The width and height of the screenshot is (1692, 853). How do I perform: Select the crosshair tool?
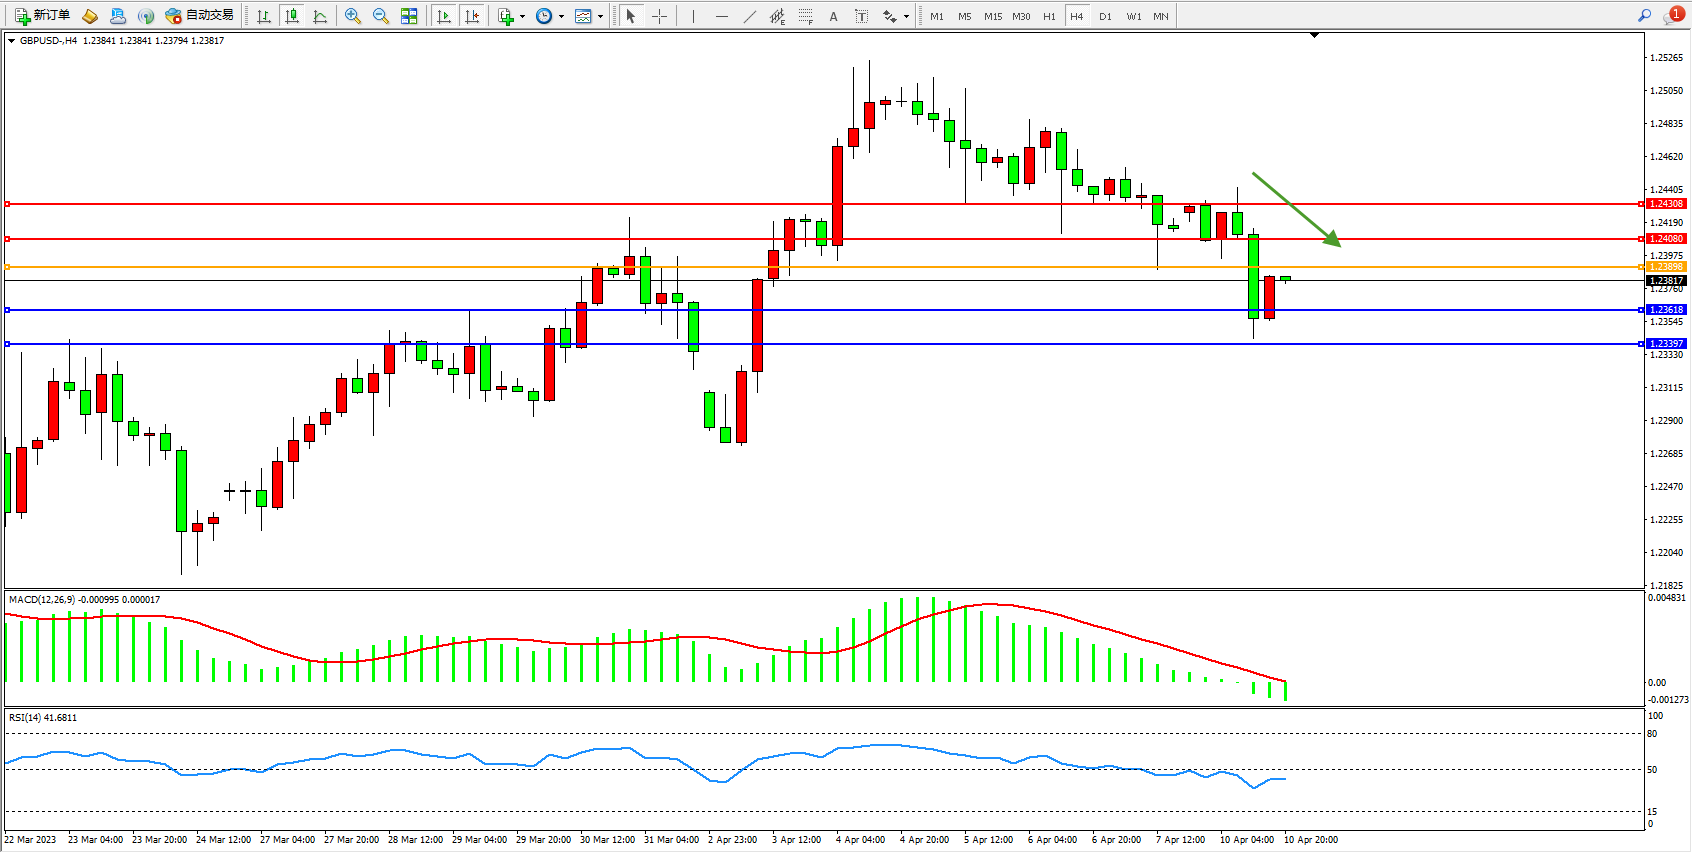[659, 16]
